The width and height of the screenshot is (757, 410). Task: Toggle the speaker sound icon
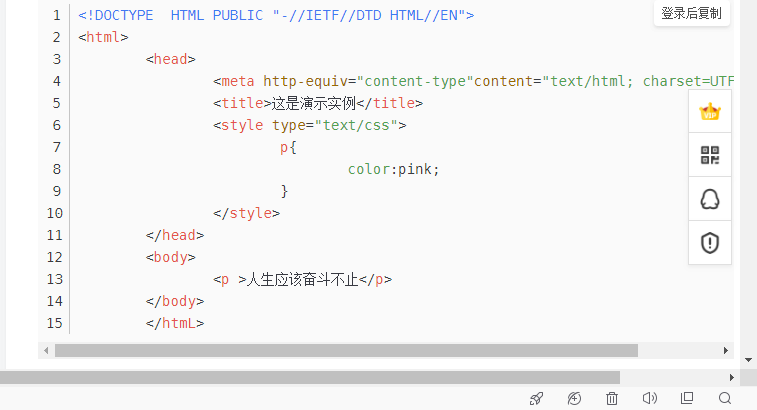pyautogui.click(x=649, y=398)
